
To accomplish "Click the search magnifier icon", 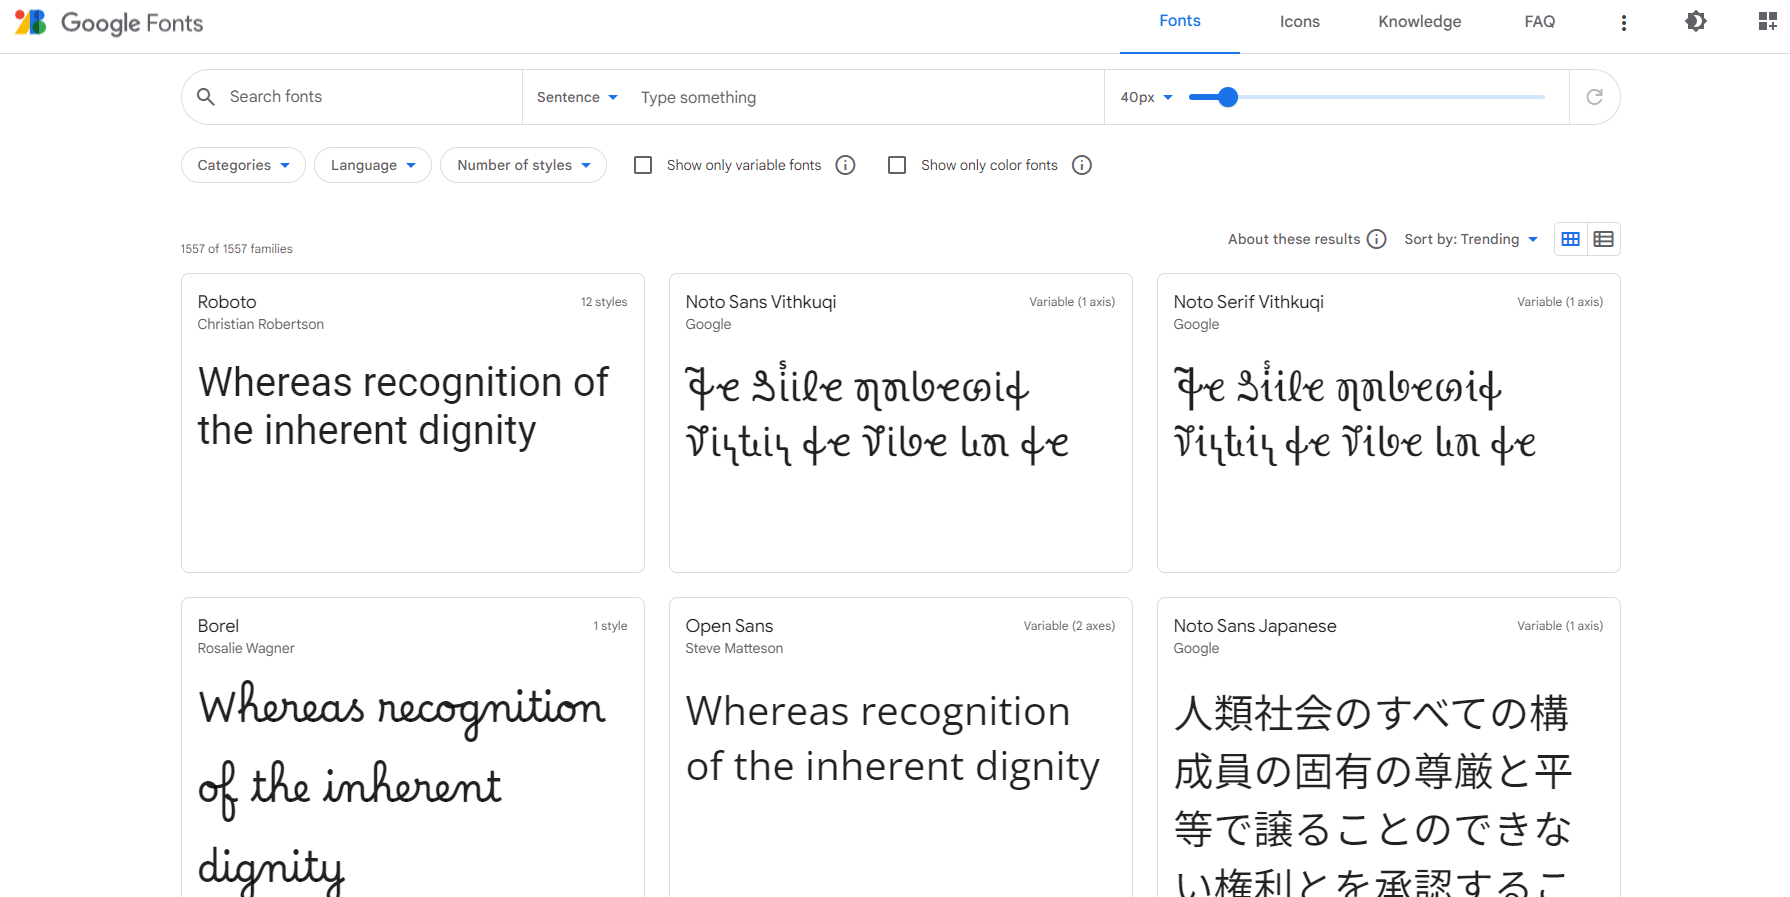I will [206, 97].
